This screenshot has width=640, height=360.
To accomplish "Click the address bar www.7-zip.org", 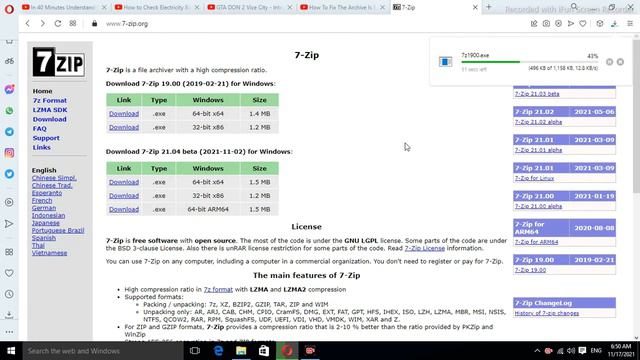I will tap(127, 24).
